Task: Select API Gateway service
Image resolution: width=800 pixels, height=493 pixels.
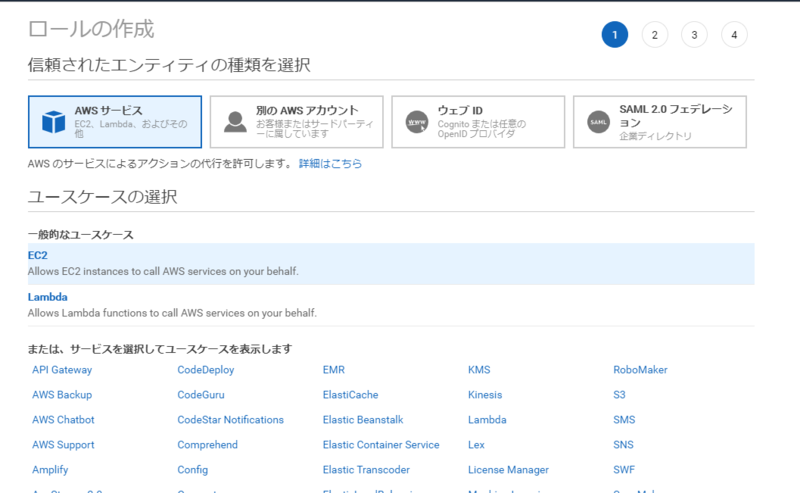Action: pos(62,370)
